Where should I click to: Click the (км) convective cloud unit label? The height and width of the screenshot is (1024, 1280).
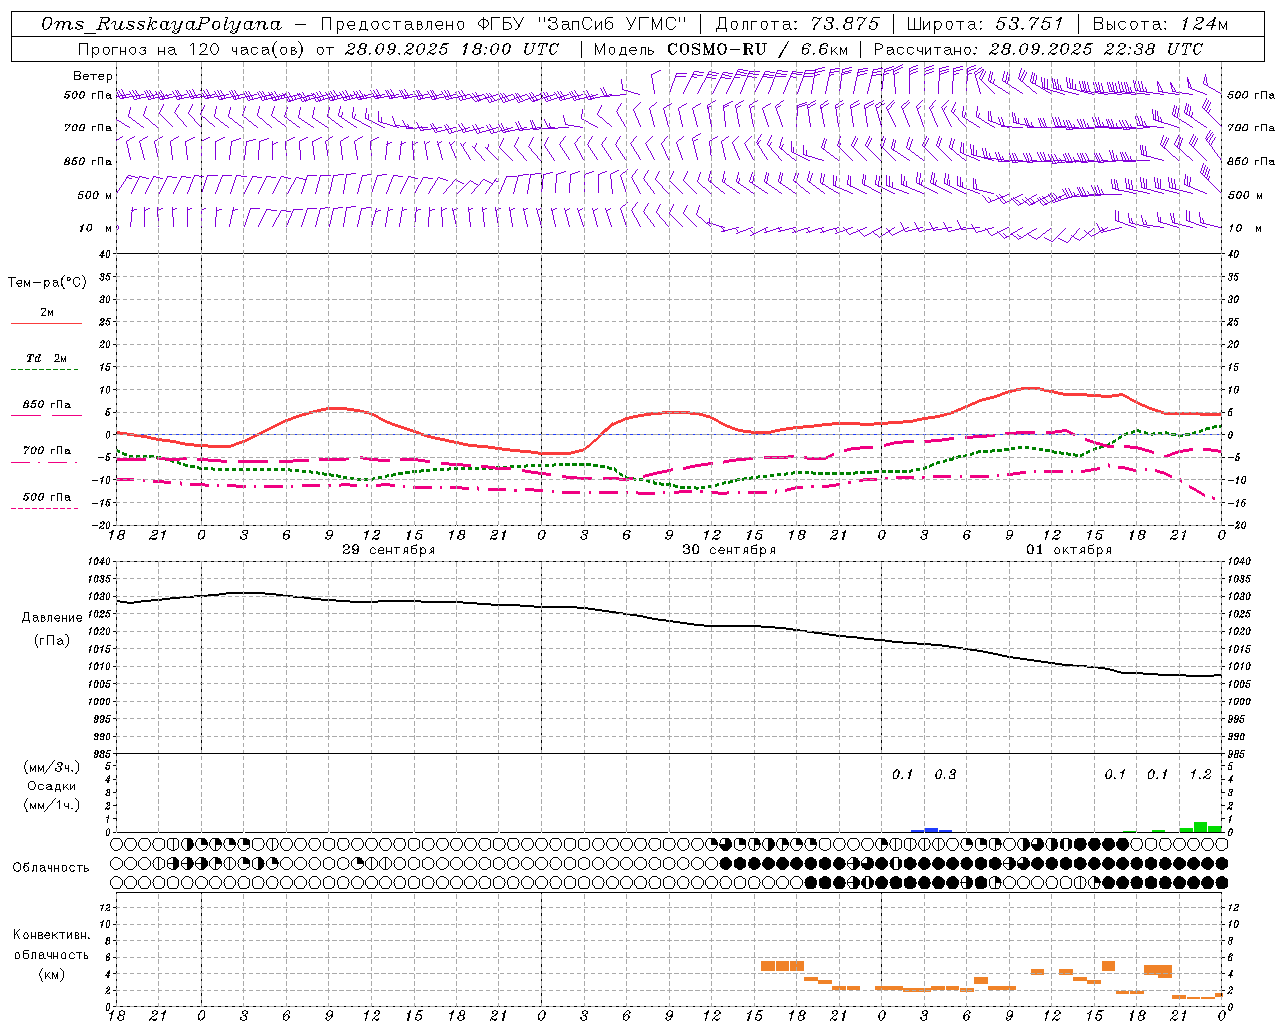[51, 974]
